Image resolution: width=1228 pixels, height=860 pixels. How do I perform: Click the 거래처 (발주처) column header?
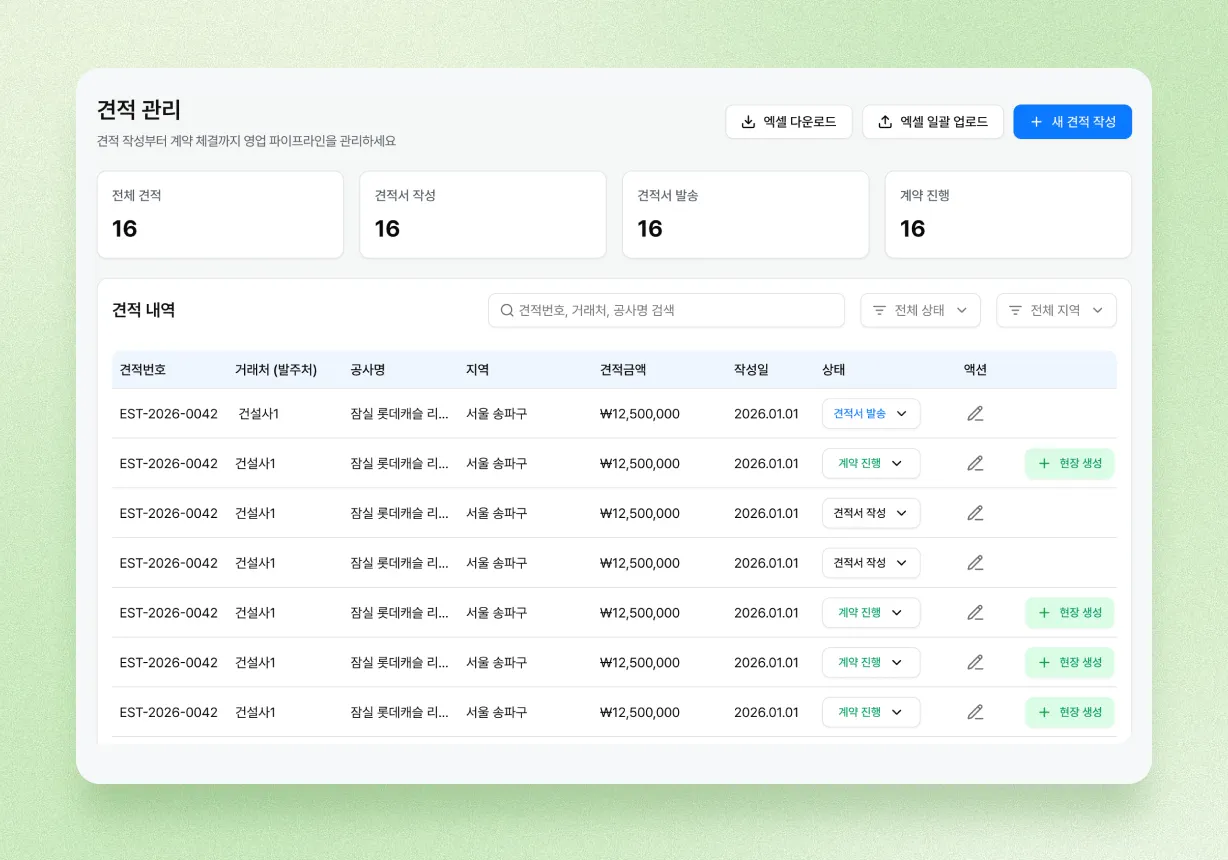click(276, 369)
